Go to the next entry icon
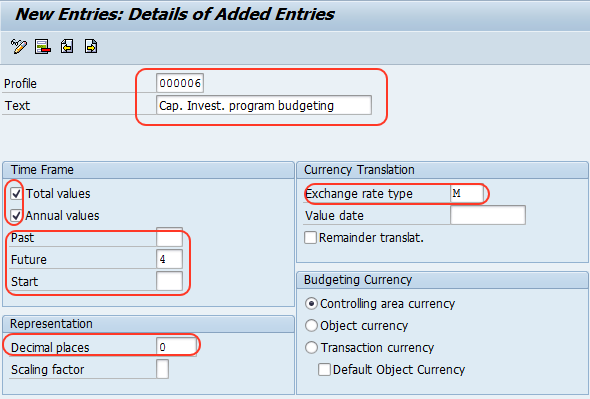The height and width of the screenshot is (399, 590). point(91,47)
